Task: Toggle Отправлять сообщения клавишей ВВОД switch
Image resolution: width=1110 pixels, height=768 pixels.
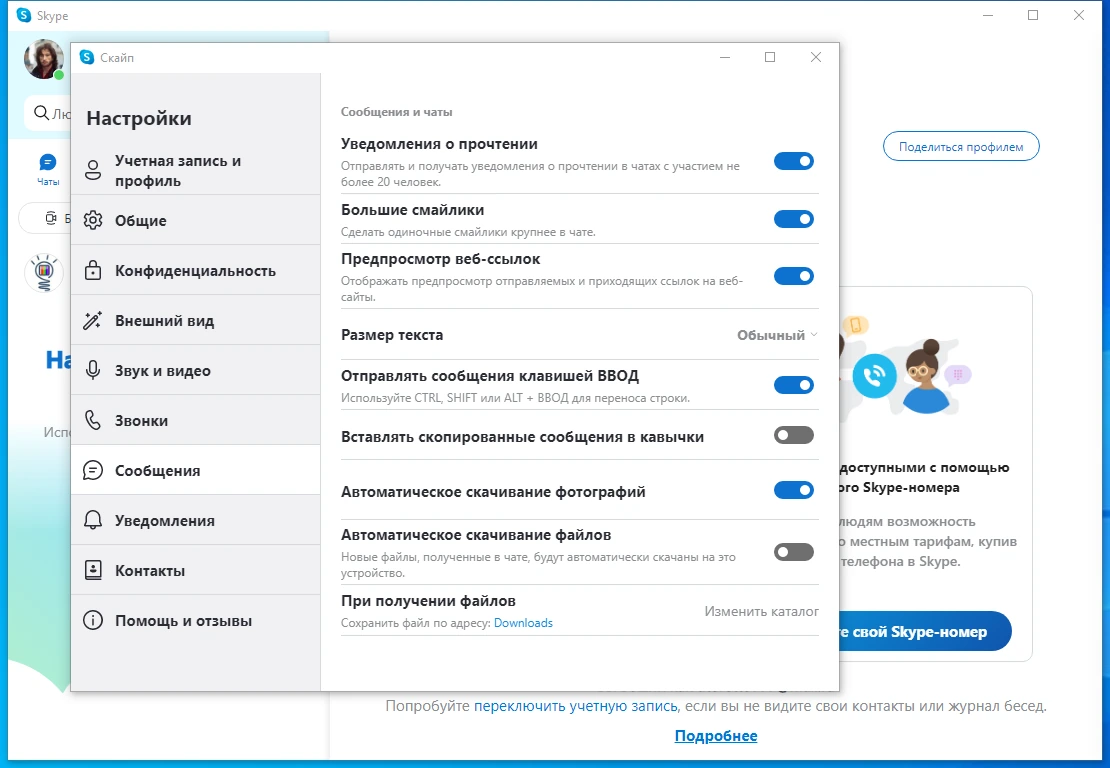Action: (794, 385)
